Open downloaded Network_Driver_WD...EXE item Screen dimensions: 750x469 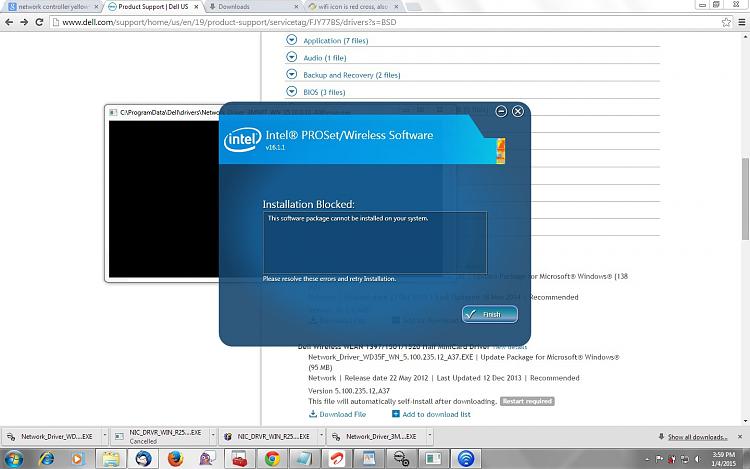tap(51, 436)
